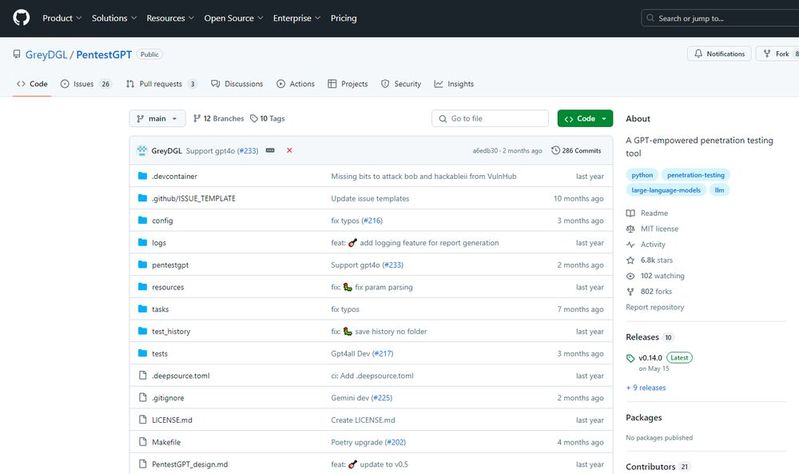The width and height of the screenshot is (799, 474).
Task: Click the red failed-check X icon
Action: (x=289, y=150)
